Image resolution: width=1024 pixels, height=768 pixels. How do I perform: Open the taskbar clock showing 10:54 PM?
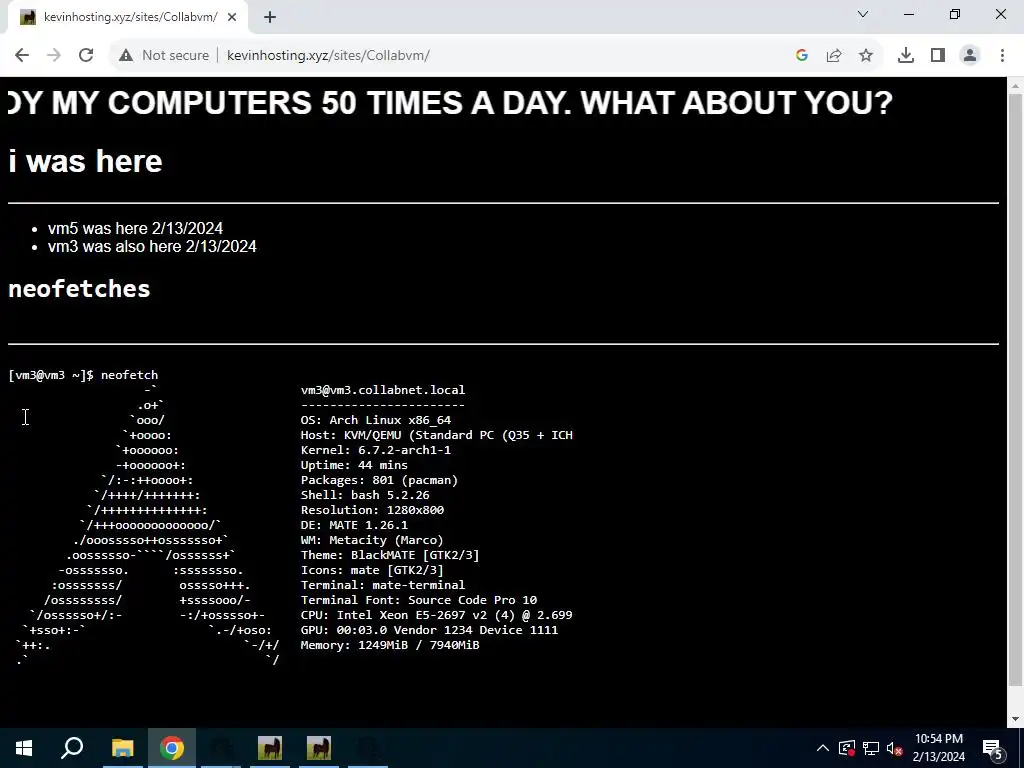click(x=938, y=748)
